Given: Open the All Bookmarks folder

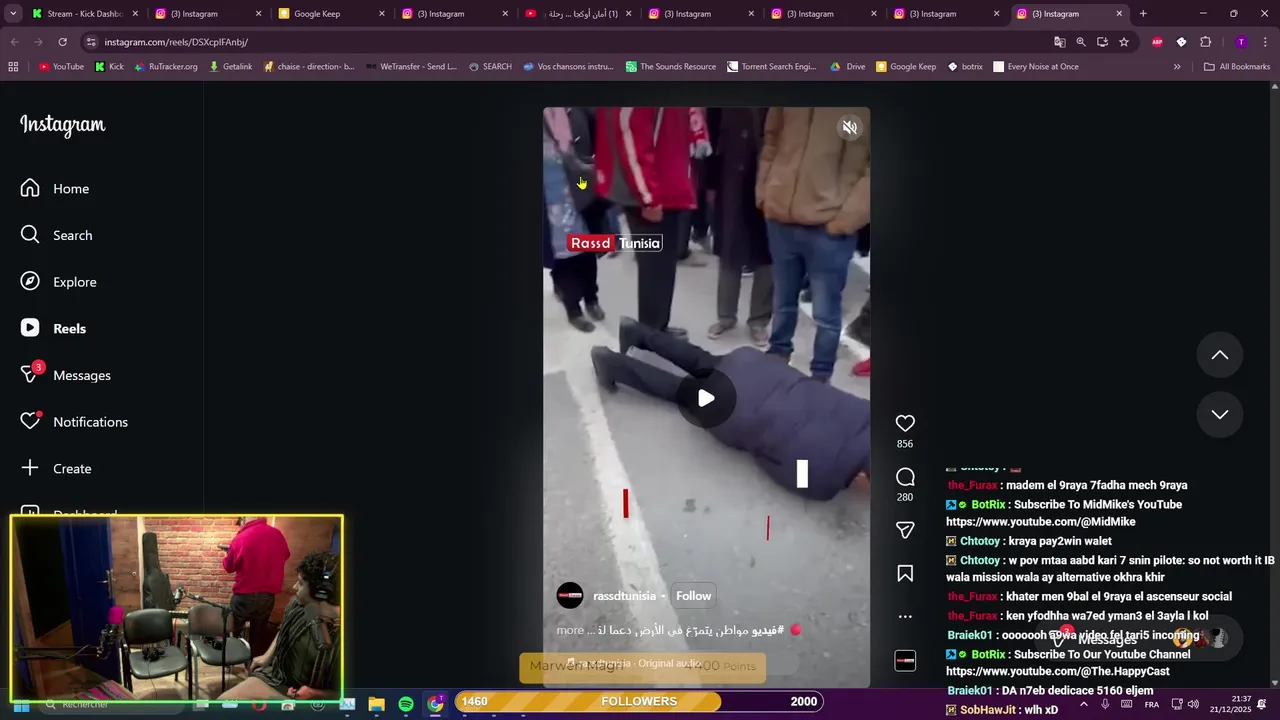Looking at the screenshot, I should (x=1237, y=67).
